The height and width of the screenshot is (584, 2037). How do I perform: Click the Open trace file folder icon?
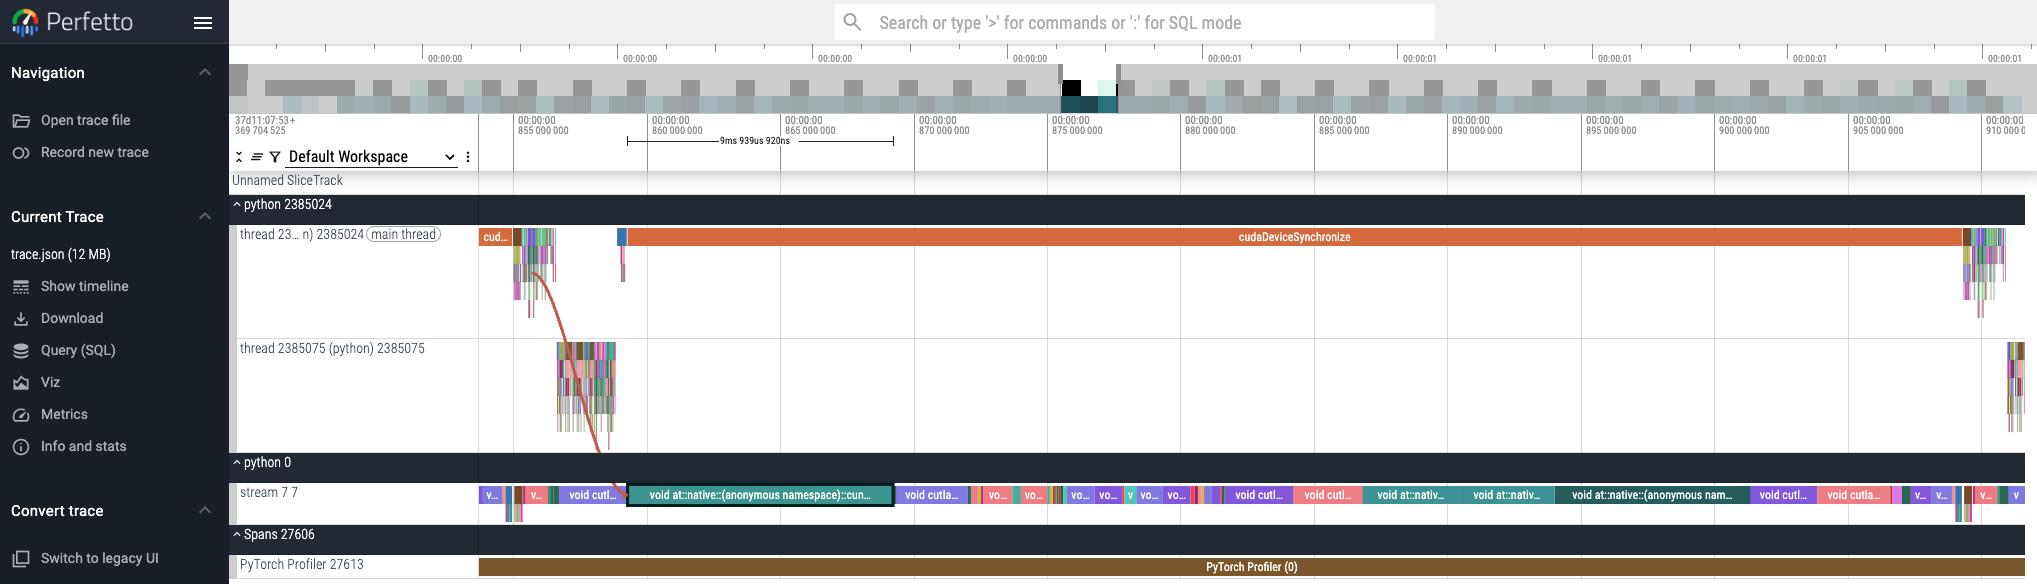21,121
